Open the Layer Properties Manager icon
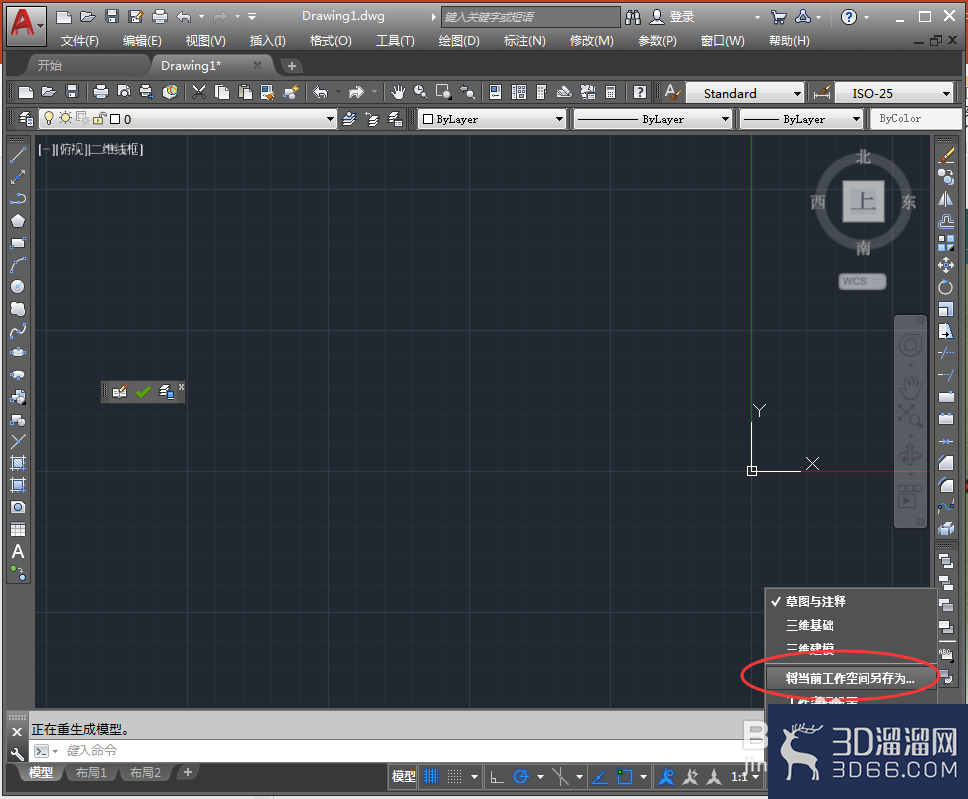 pyautogui.click(x=26, y=119)
